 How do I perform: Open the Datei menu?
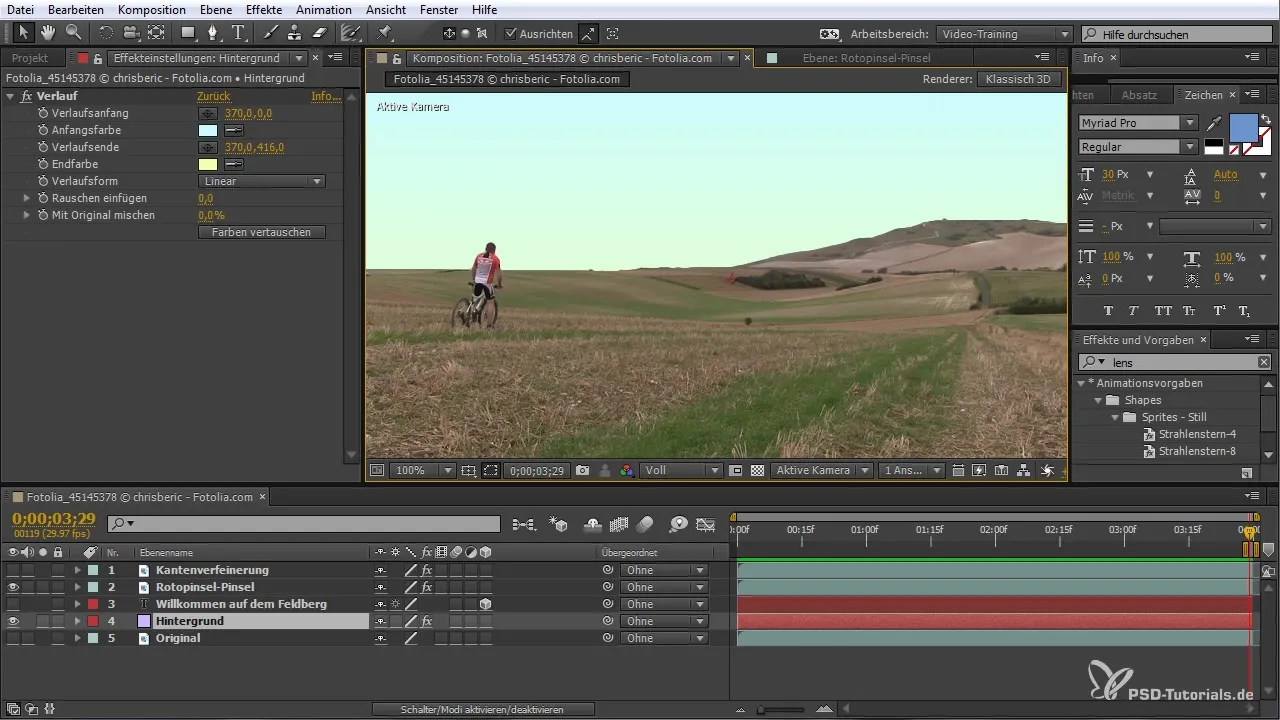(20, 9)
